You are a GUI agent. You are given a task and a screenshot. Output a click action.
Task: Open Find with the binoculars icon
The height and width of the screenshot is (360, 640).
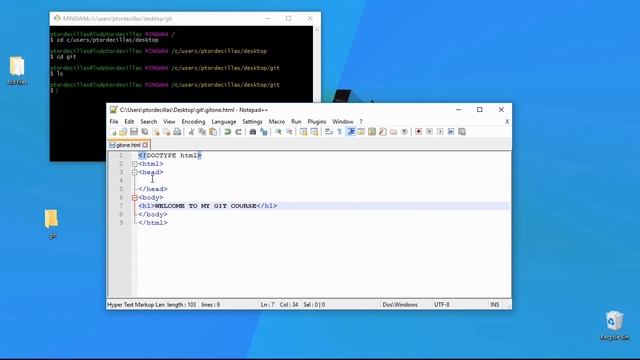click(x=253, y=132)
